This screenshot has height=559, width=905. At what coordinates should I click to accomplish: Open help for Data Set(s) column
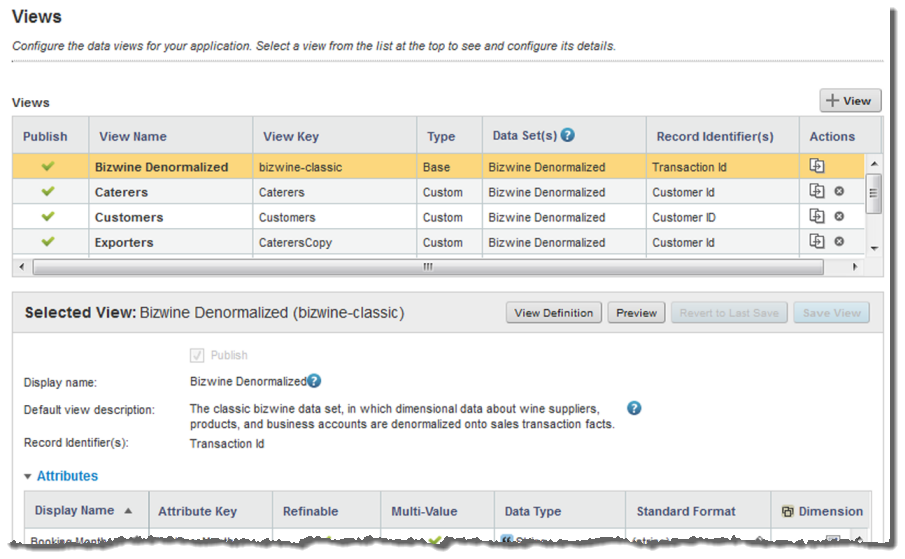[x=567, y=136]
